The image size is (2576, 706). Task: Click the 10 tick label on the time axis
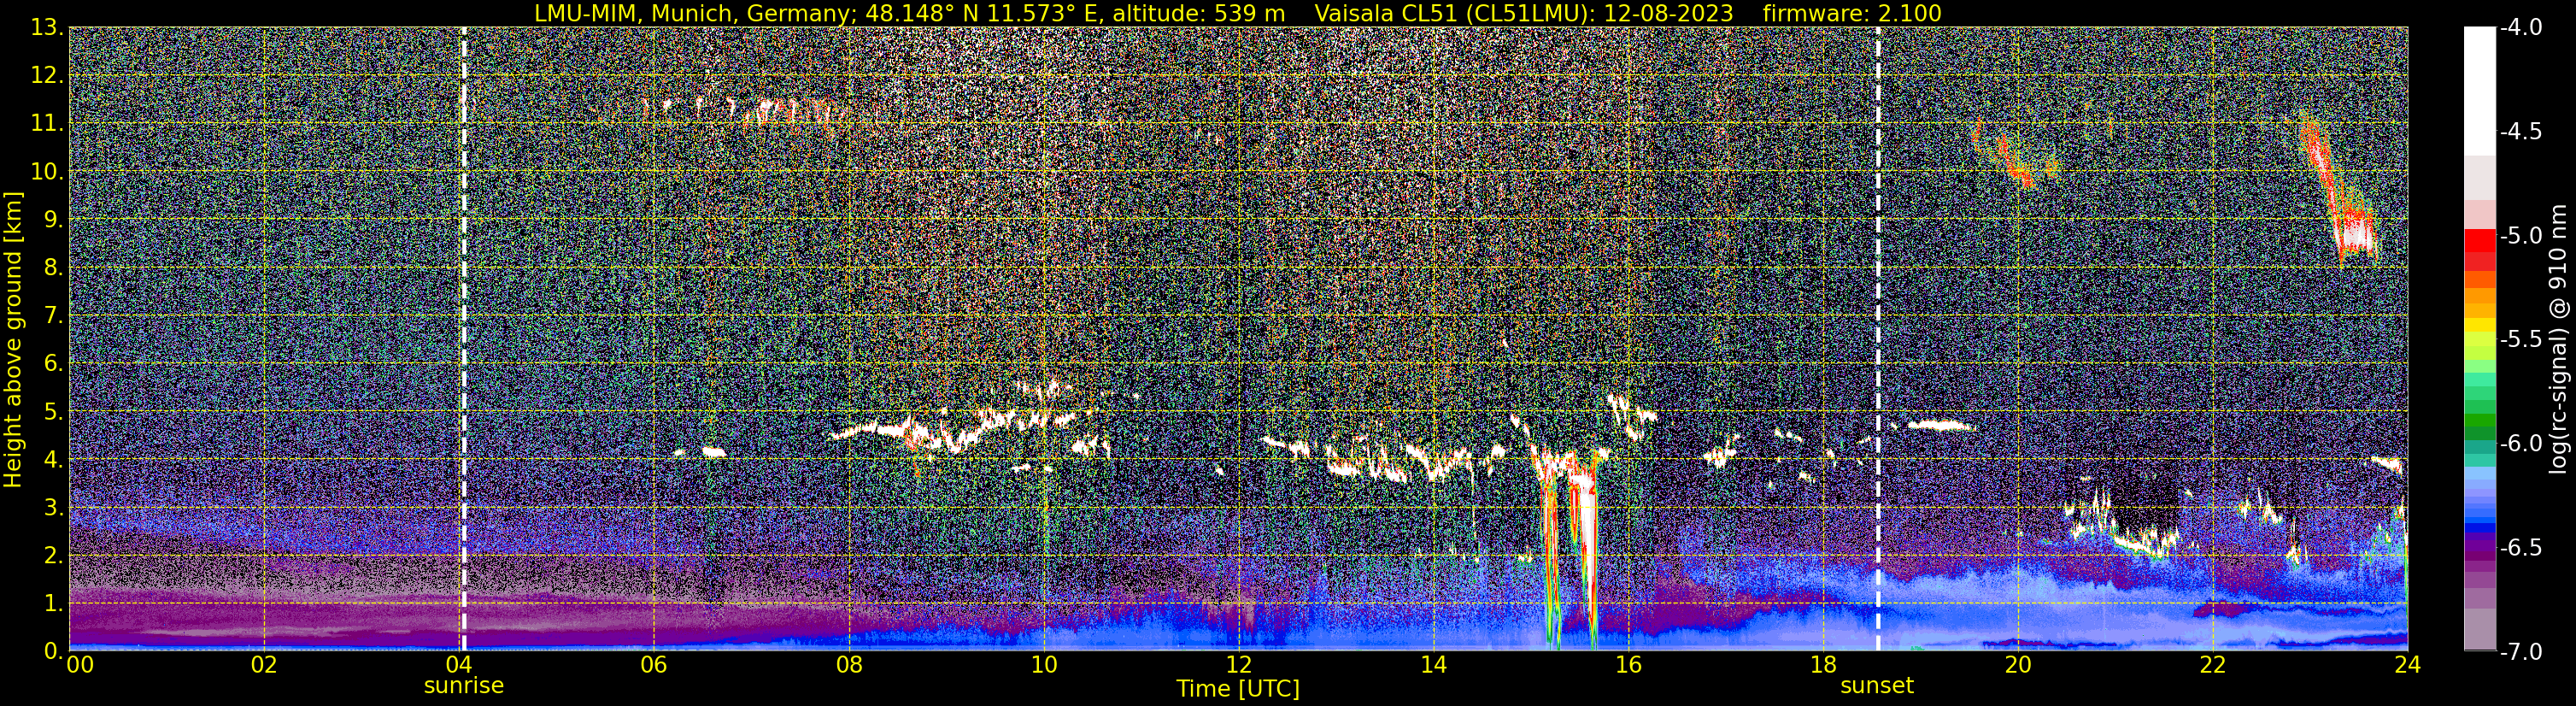(x=1043, y=665)
